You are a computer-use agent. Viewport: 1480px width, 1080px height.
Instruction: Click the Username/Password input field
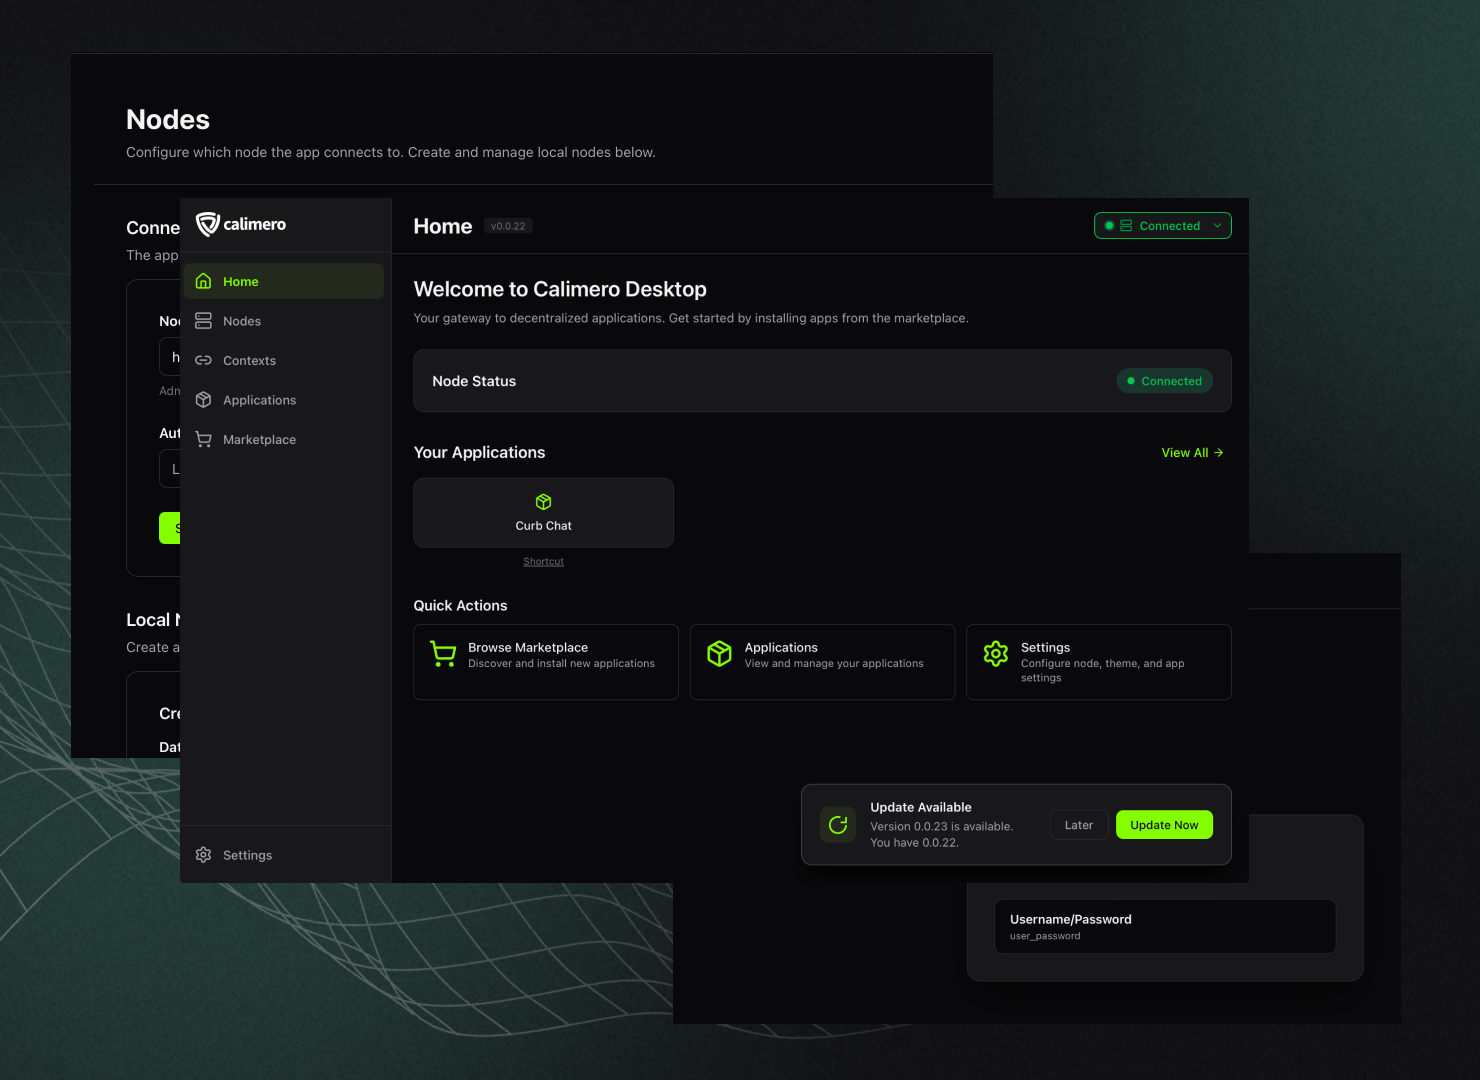1164,926
